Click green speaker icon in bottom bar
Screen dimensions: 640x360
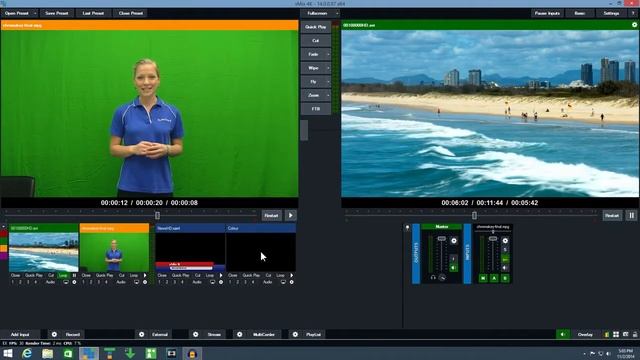563,334
